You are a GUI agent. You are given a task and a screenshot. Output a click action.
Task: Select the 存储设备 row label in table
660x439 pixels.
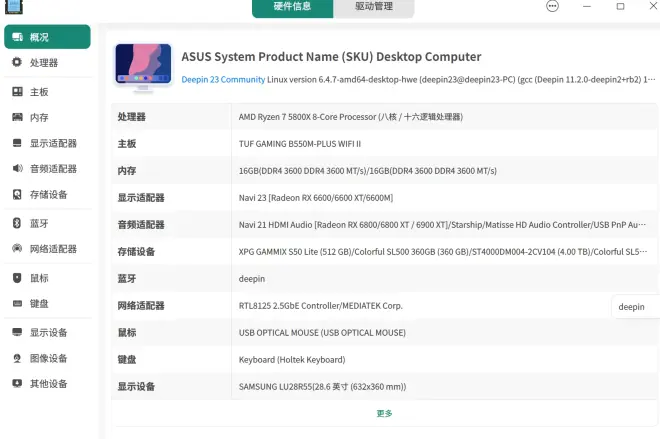point(136,252)
